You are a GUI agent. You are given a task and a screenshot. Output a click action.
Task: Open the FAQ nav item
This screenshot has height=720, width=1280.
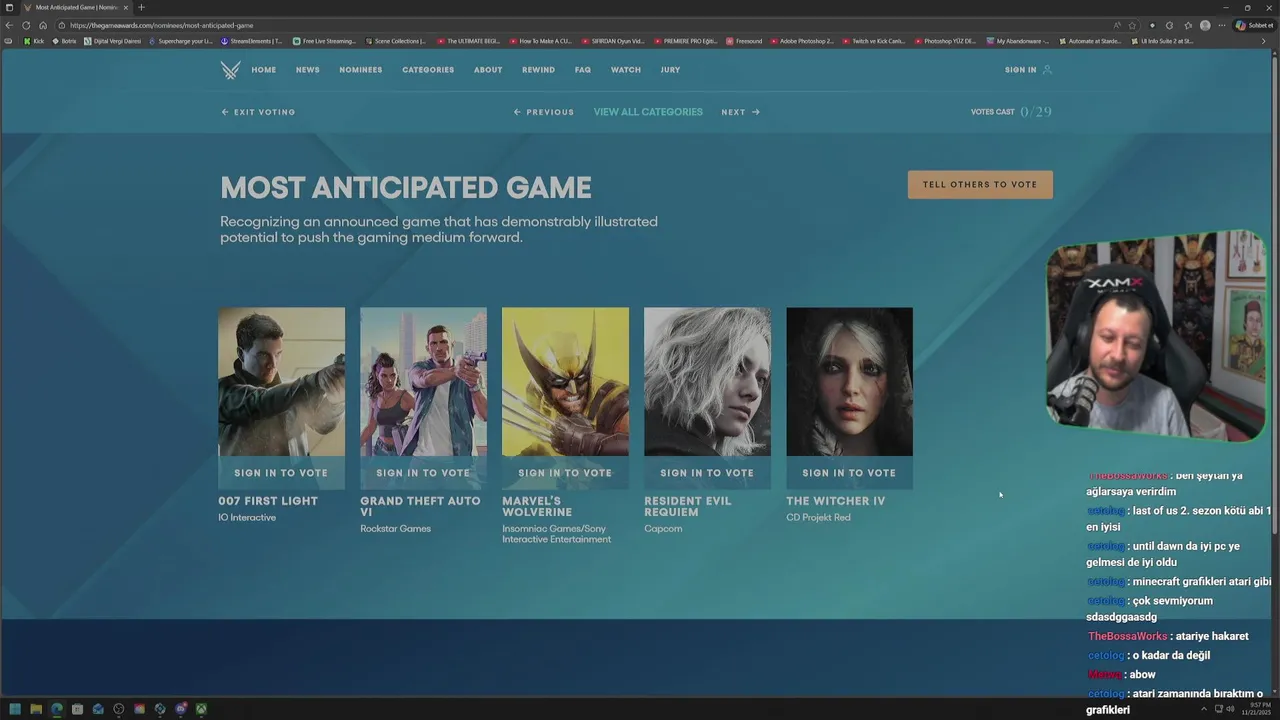[x=583, y=70]
